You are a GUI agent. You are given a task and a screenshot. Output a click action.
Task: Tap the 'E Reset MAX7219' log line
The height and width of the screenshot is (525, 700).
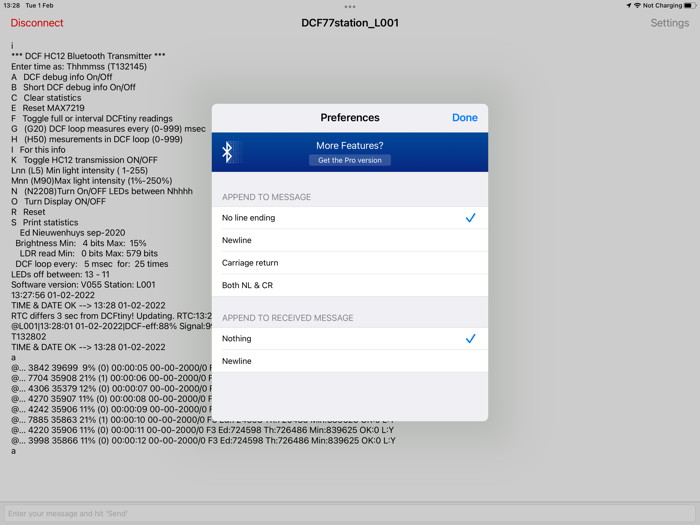pyautogui.click(x=48, y=108)
